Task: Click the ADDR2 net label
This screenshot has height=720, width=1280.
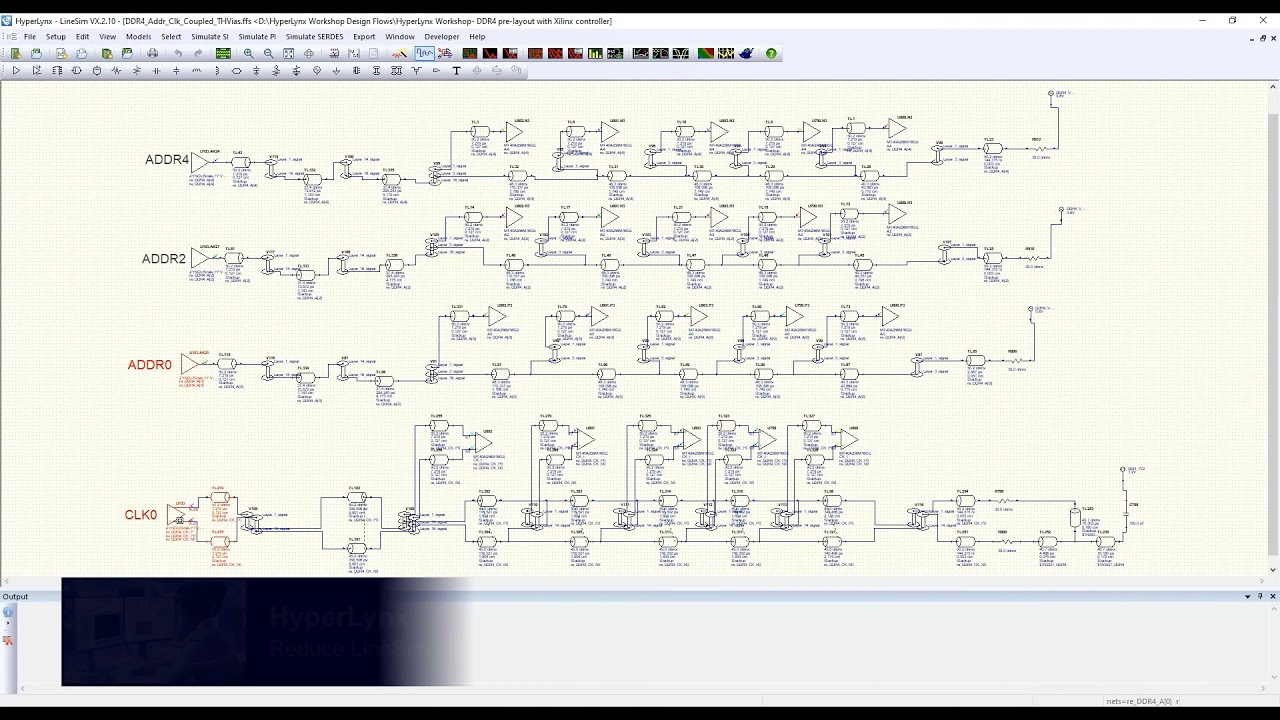Action: 164,258
